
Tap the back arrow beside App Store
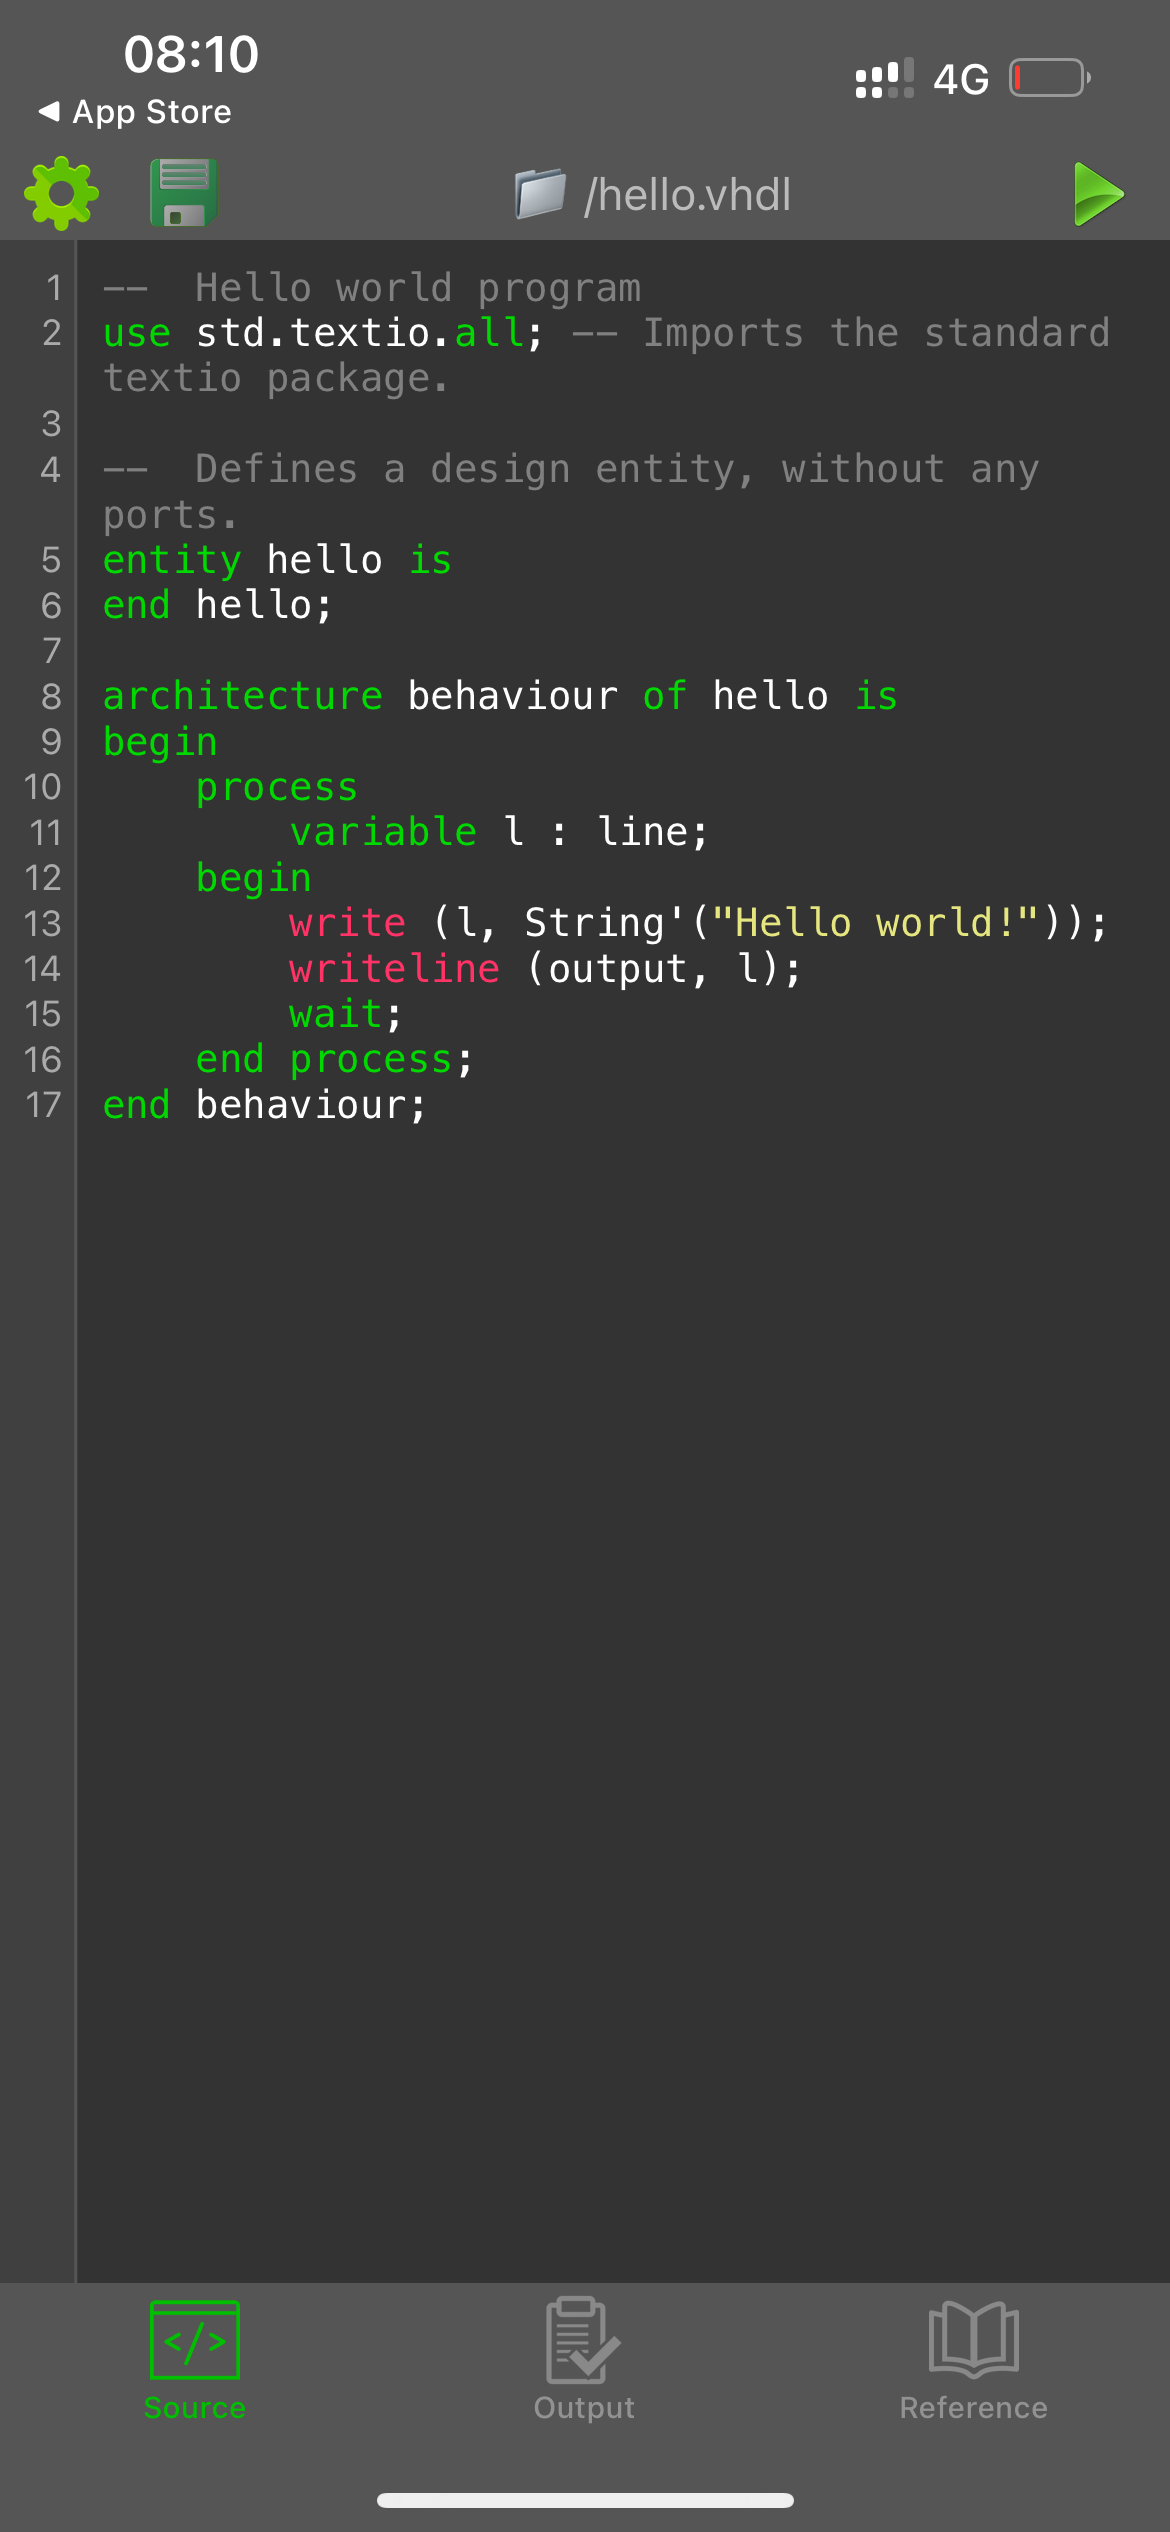[48, 111]
